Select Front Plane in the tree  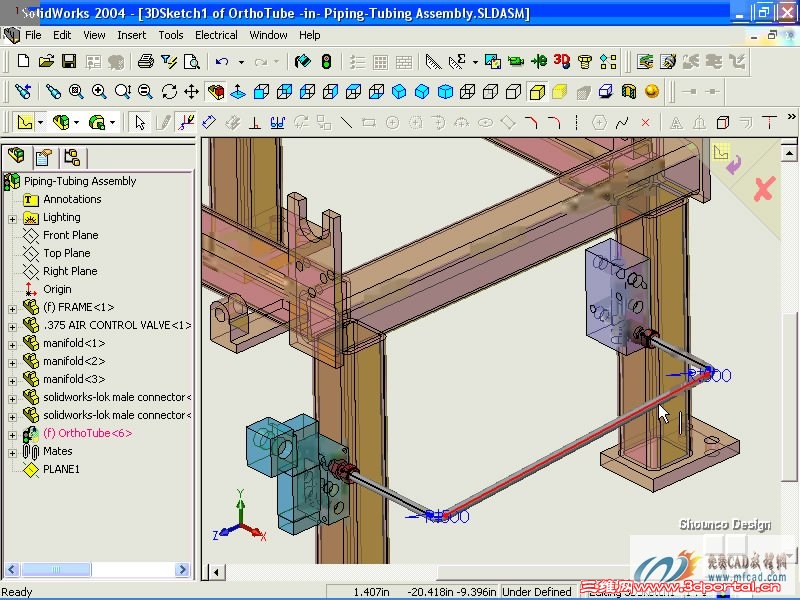point(70,235)
